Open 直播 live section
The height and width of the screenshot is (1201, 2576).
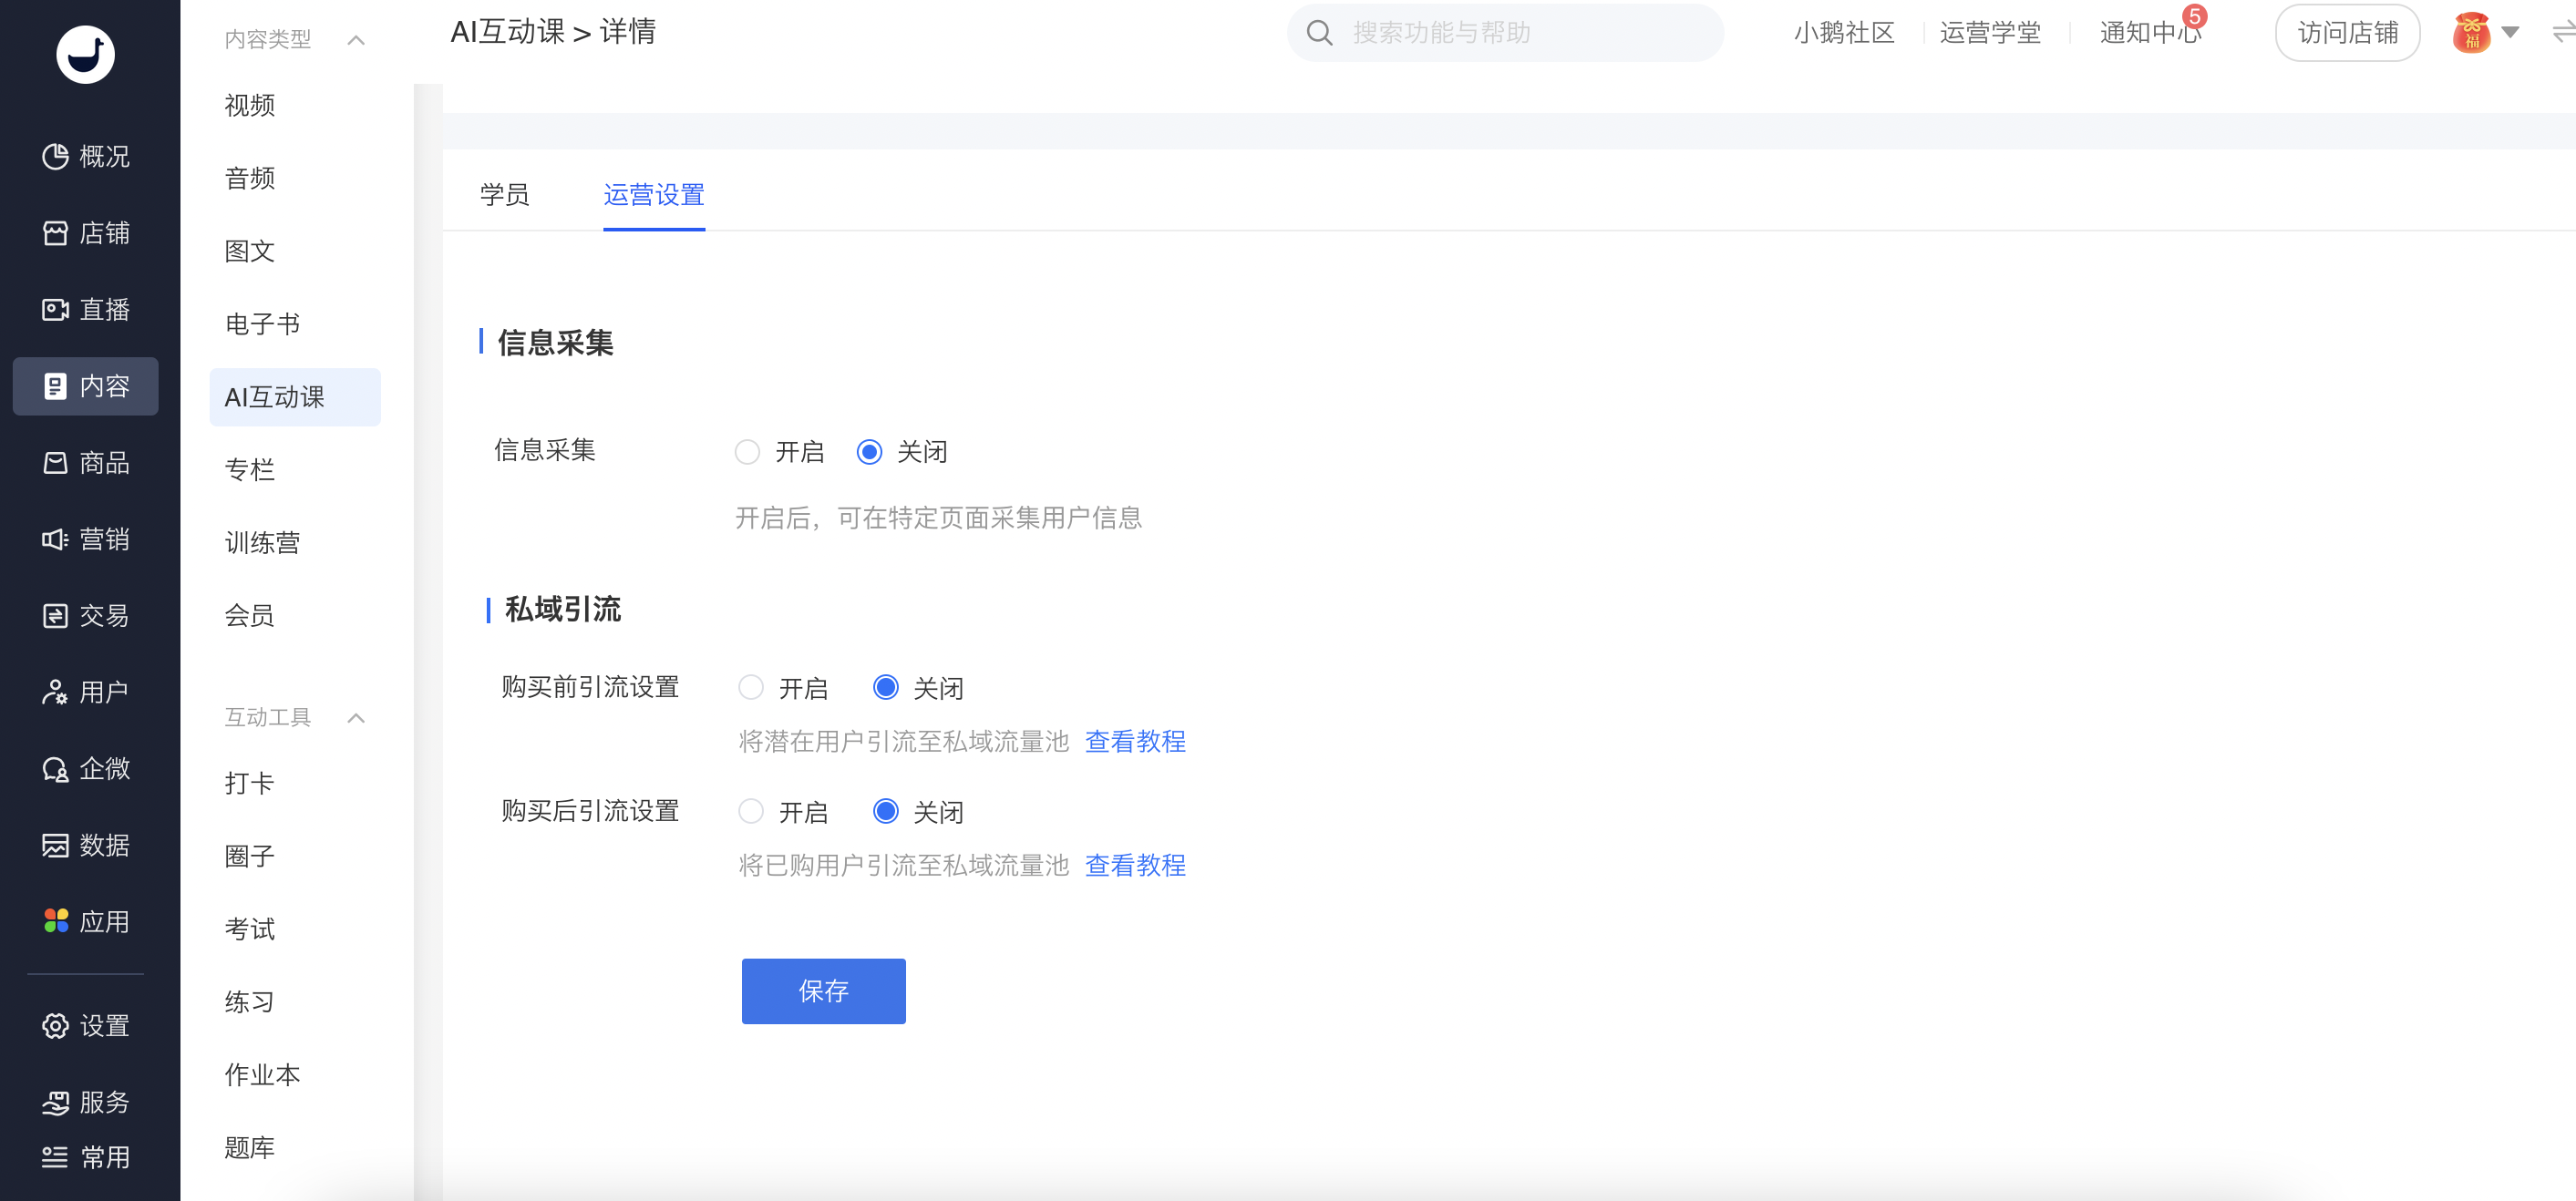(x=86, y=309)
